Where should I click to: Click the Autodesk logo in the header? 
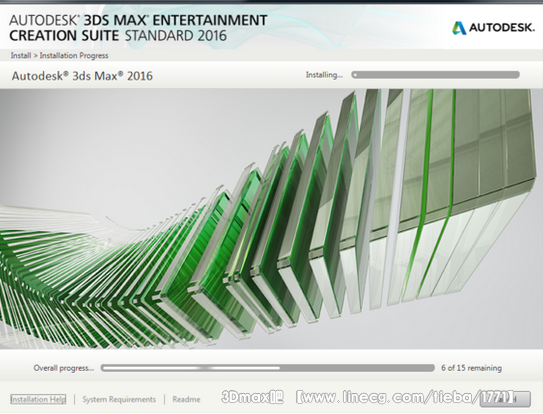point(493,28)
